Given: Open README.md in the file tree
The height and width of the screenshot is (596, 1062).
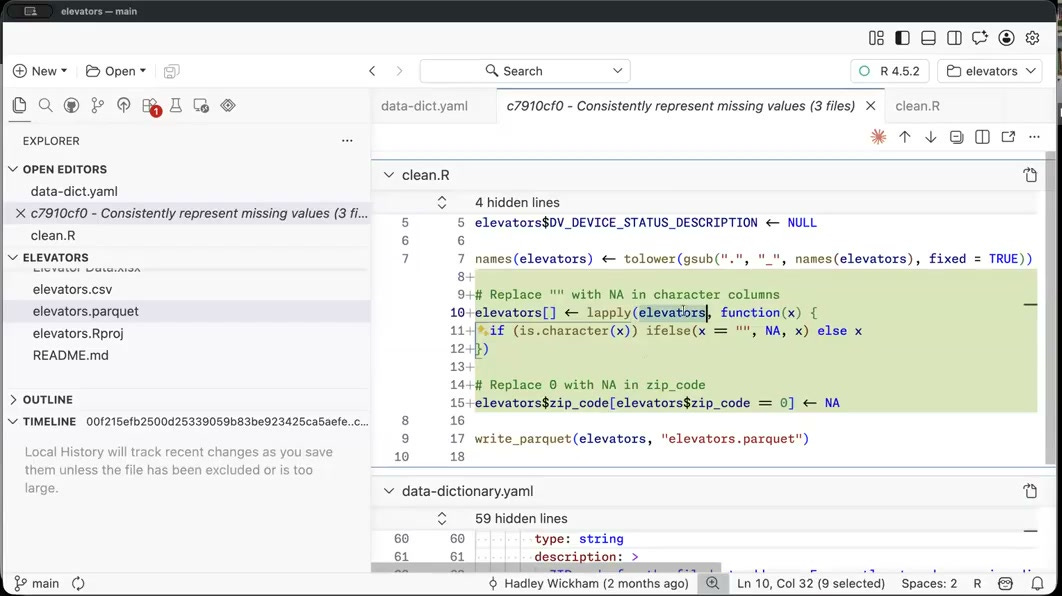Looking at the screenshot, I should click(70, 355).
